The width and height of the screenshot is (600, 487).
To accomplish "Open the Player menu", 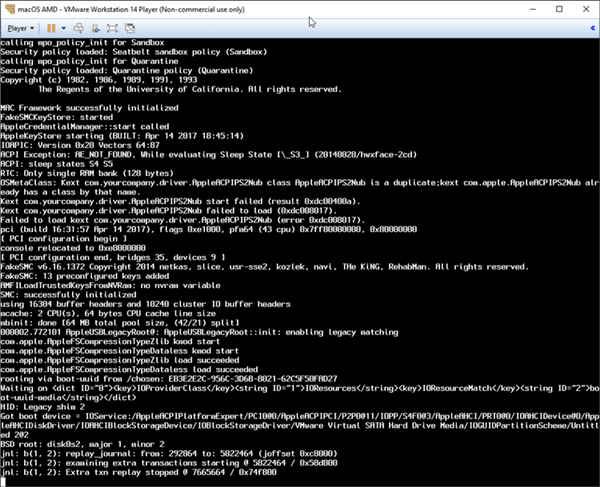I will (21, 28).
